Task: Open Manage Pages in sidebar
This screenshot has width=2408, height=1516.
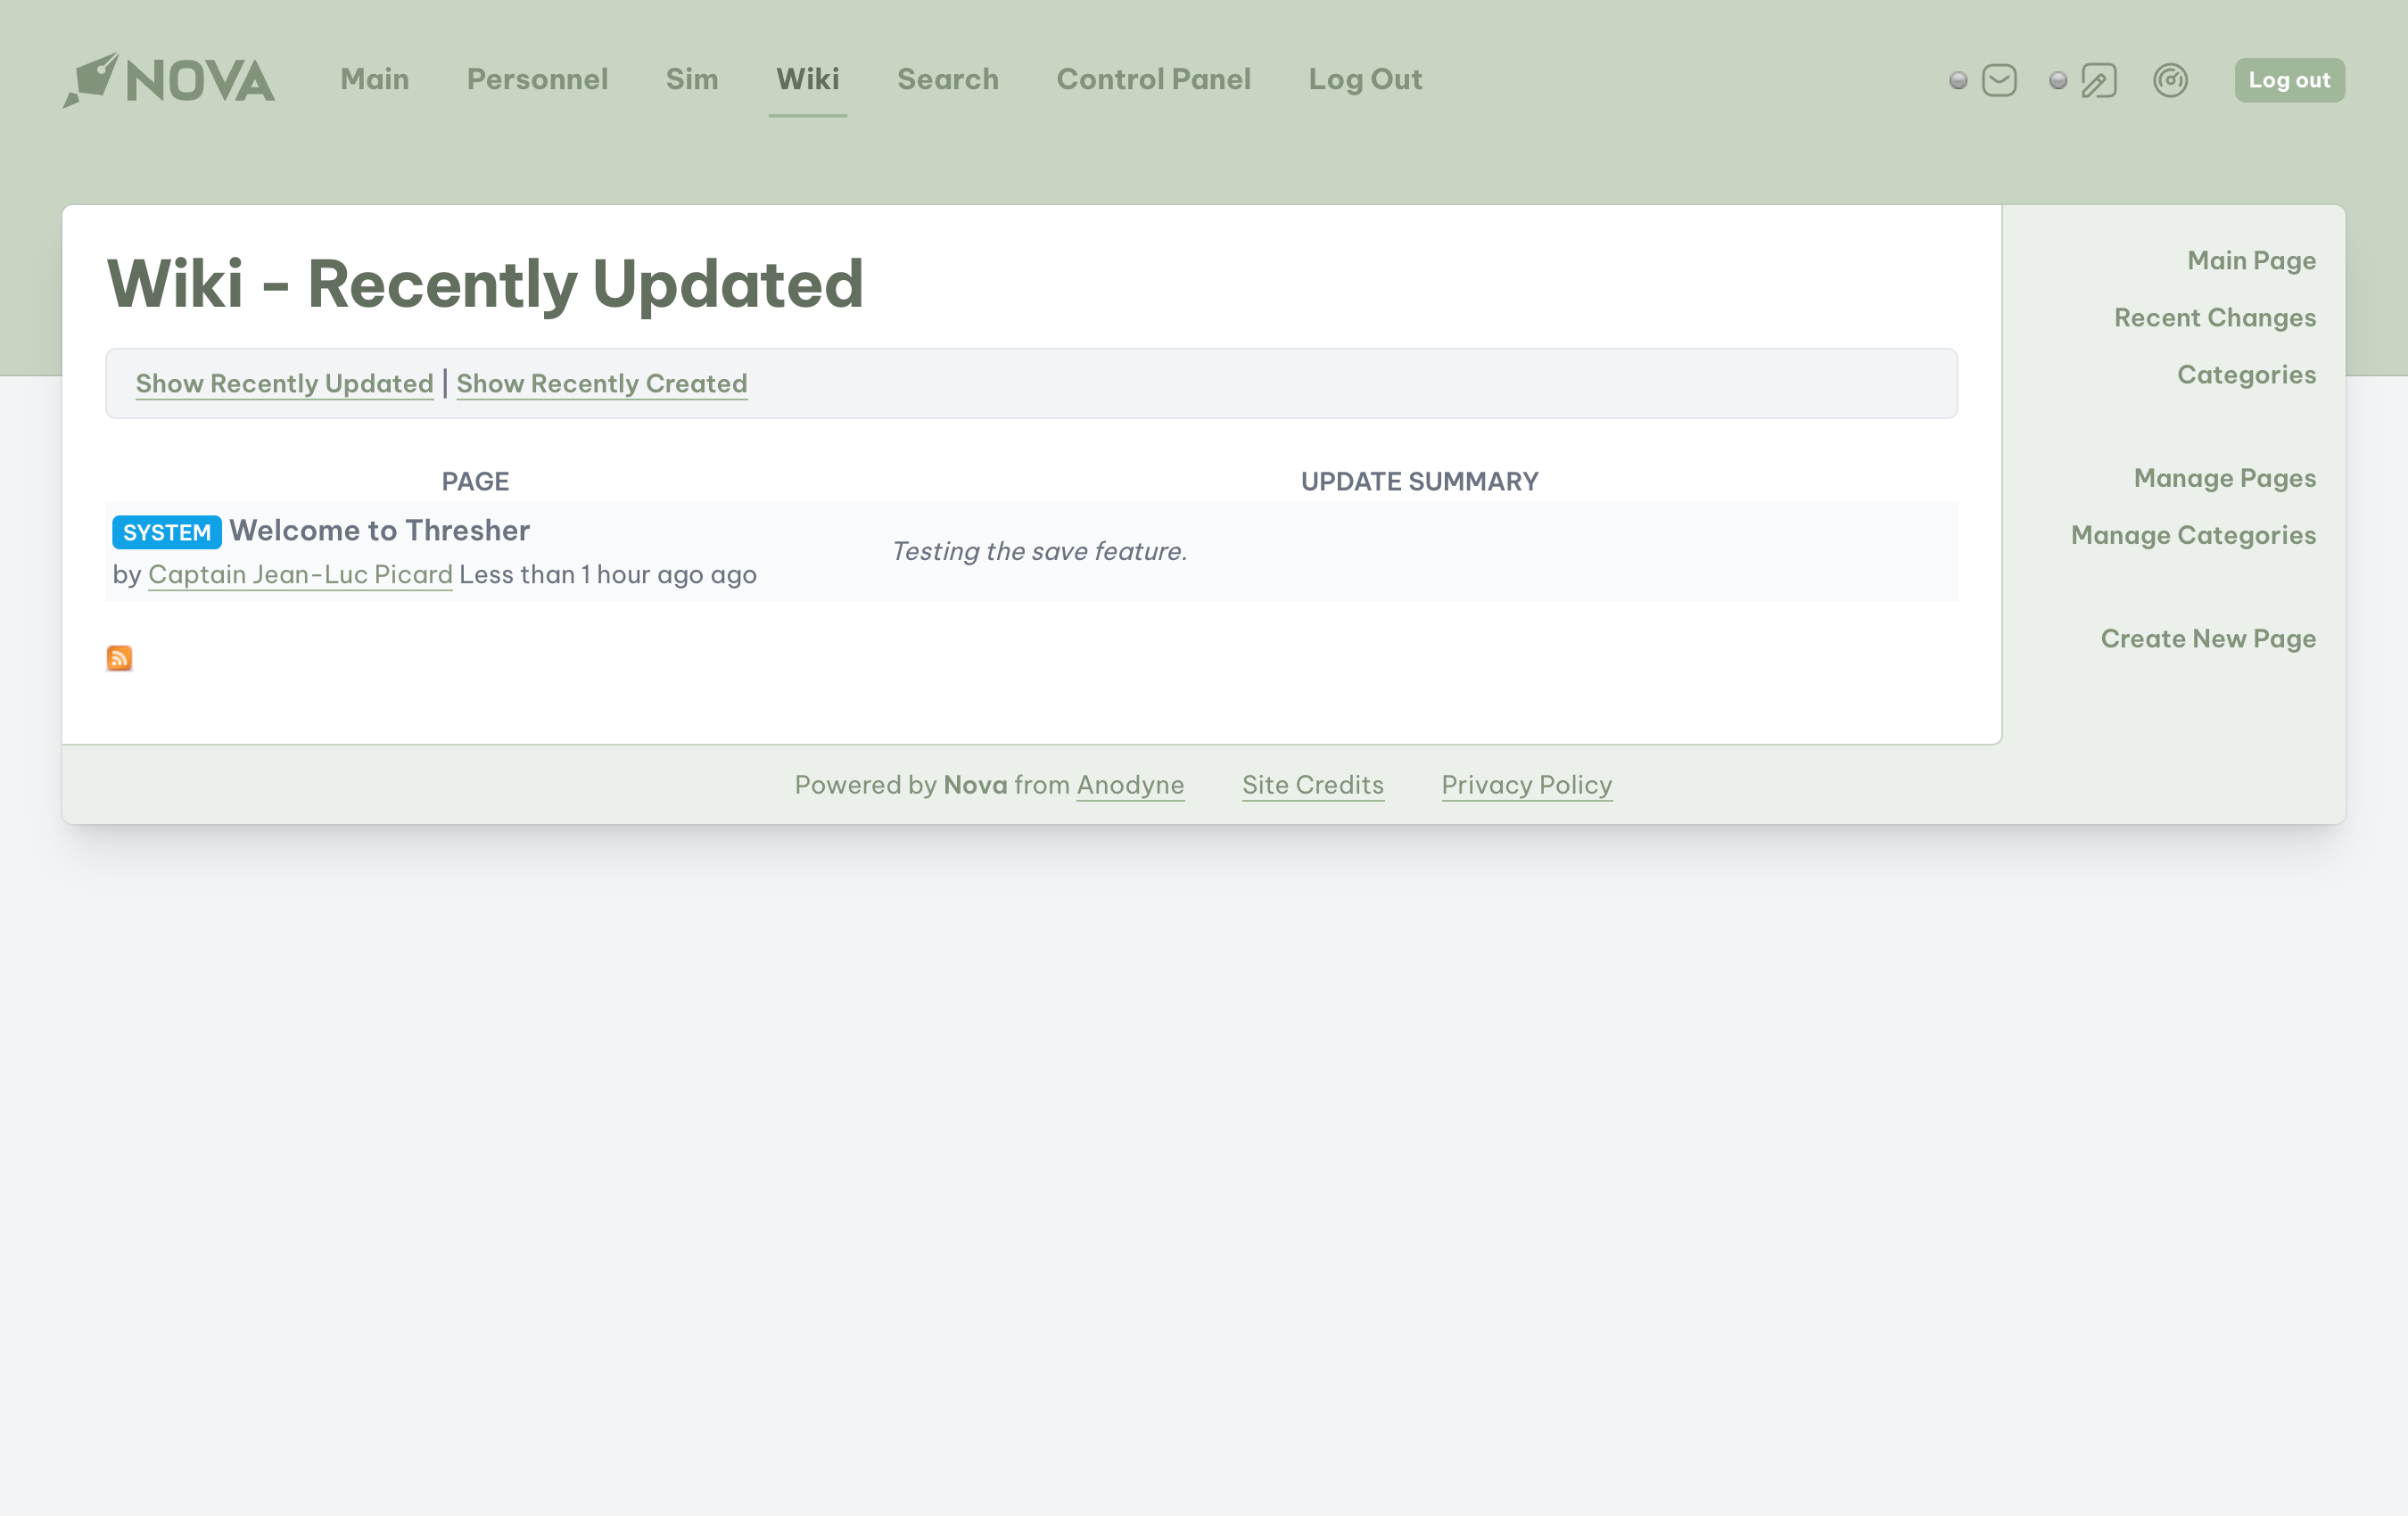Action: pyautogui.click(x=2224, y=478)
